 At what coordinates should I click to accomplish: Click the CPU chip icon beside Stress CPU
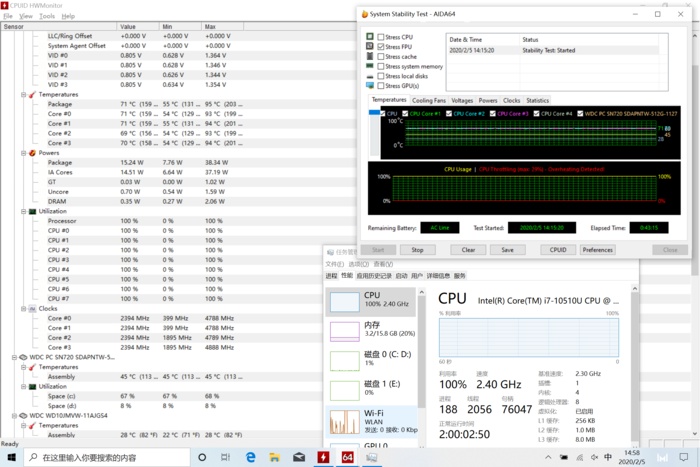tap(370, 36)
